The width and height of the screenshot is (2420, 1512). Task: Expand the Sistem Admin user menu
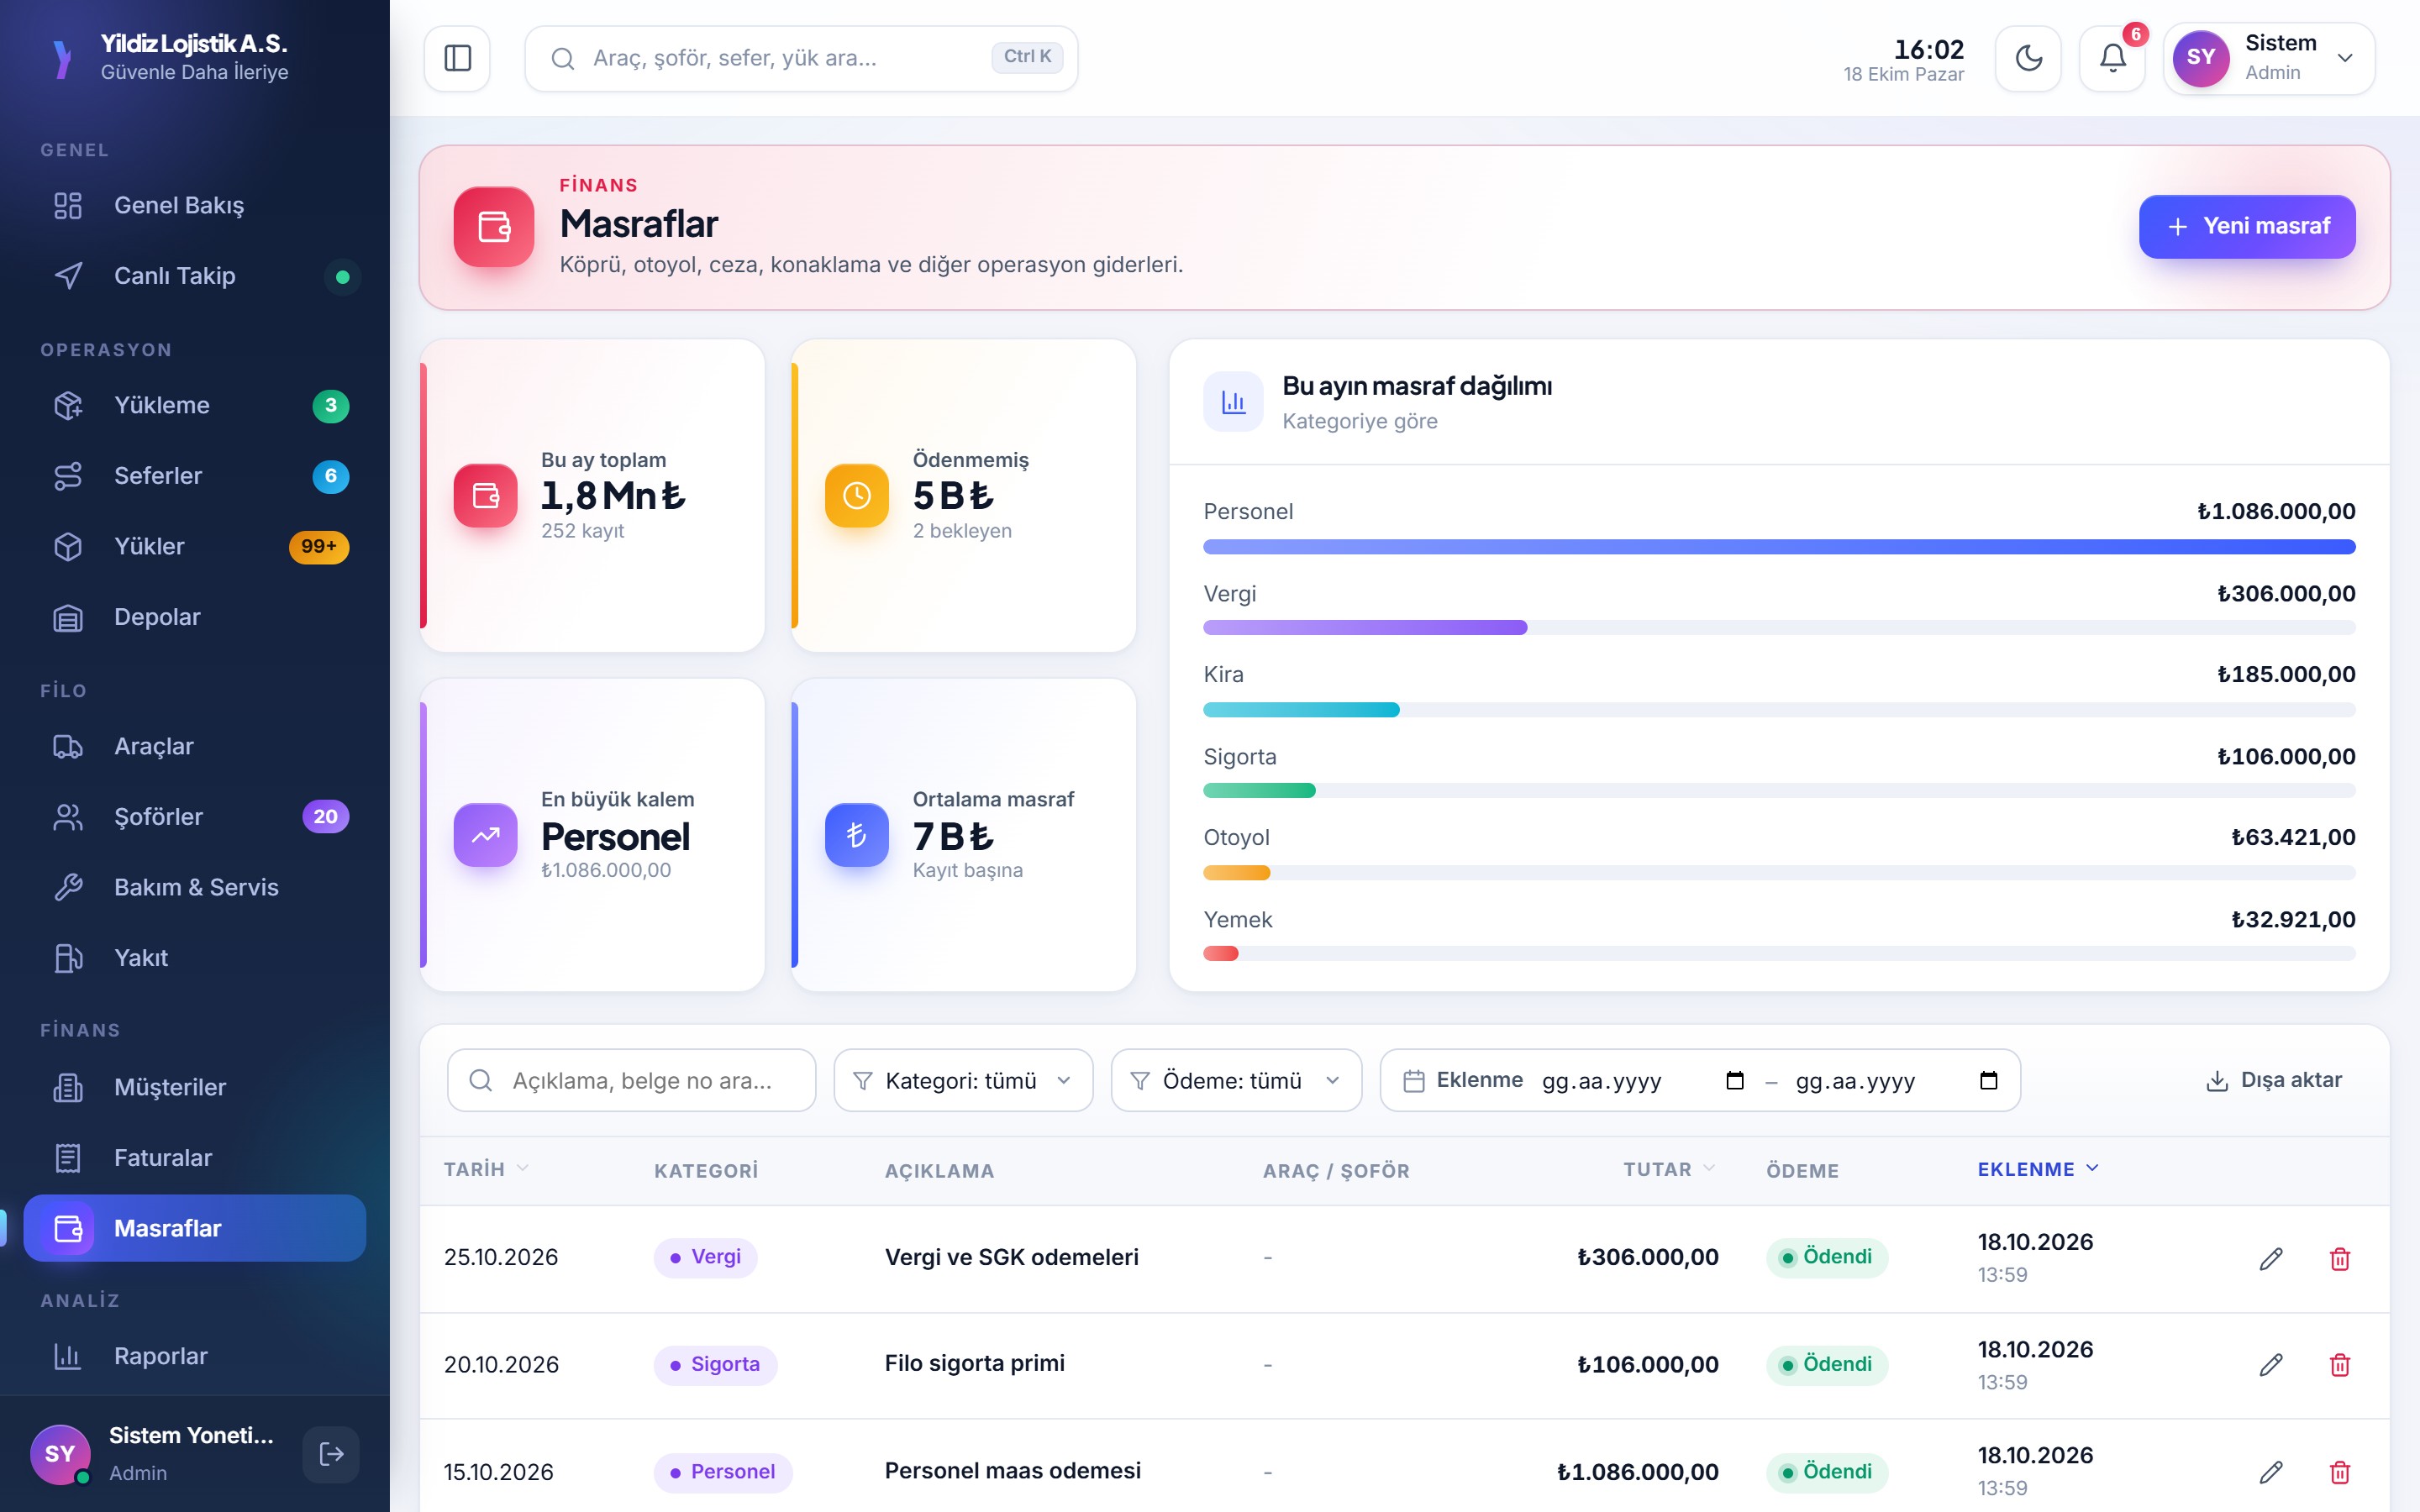coord(2269,58)
